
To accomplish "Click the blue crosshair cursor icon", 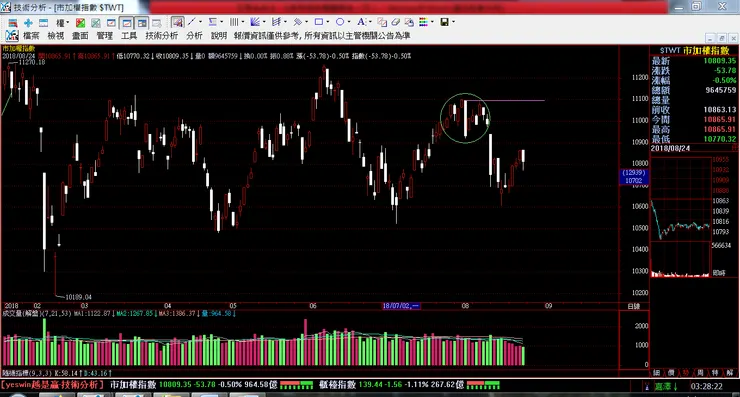I will (x=28, y=22).
